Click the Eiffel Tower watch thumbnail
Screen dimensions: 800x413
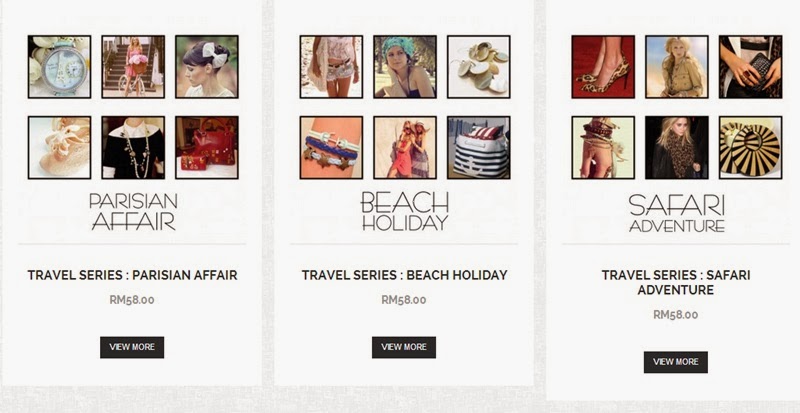click(60, 67)
